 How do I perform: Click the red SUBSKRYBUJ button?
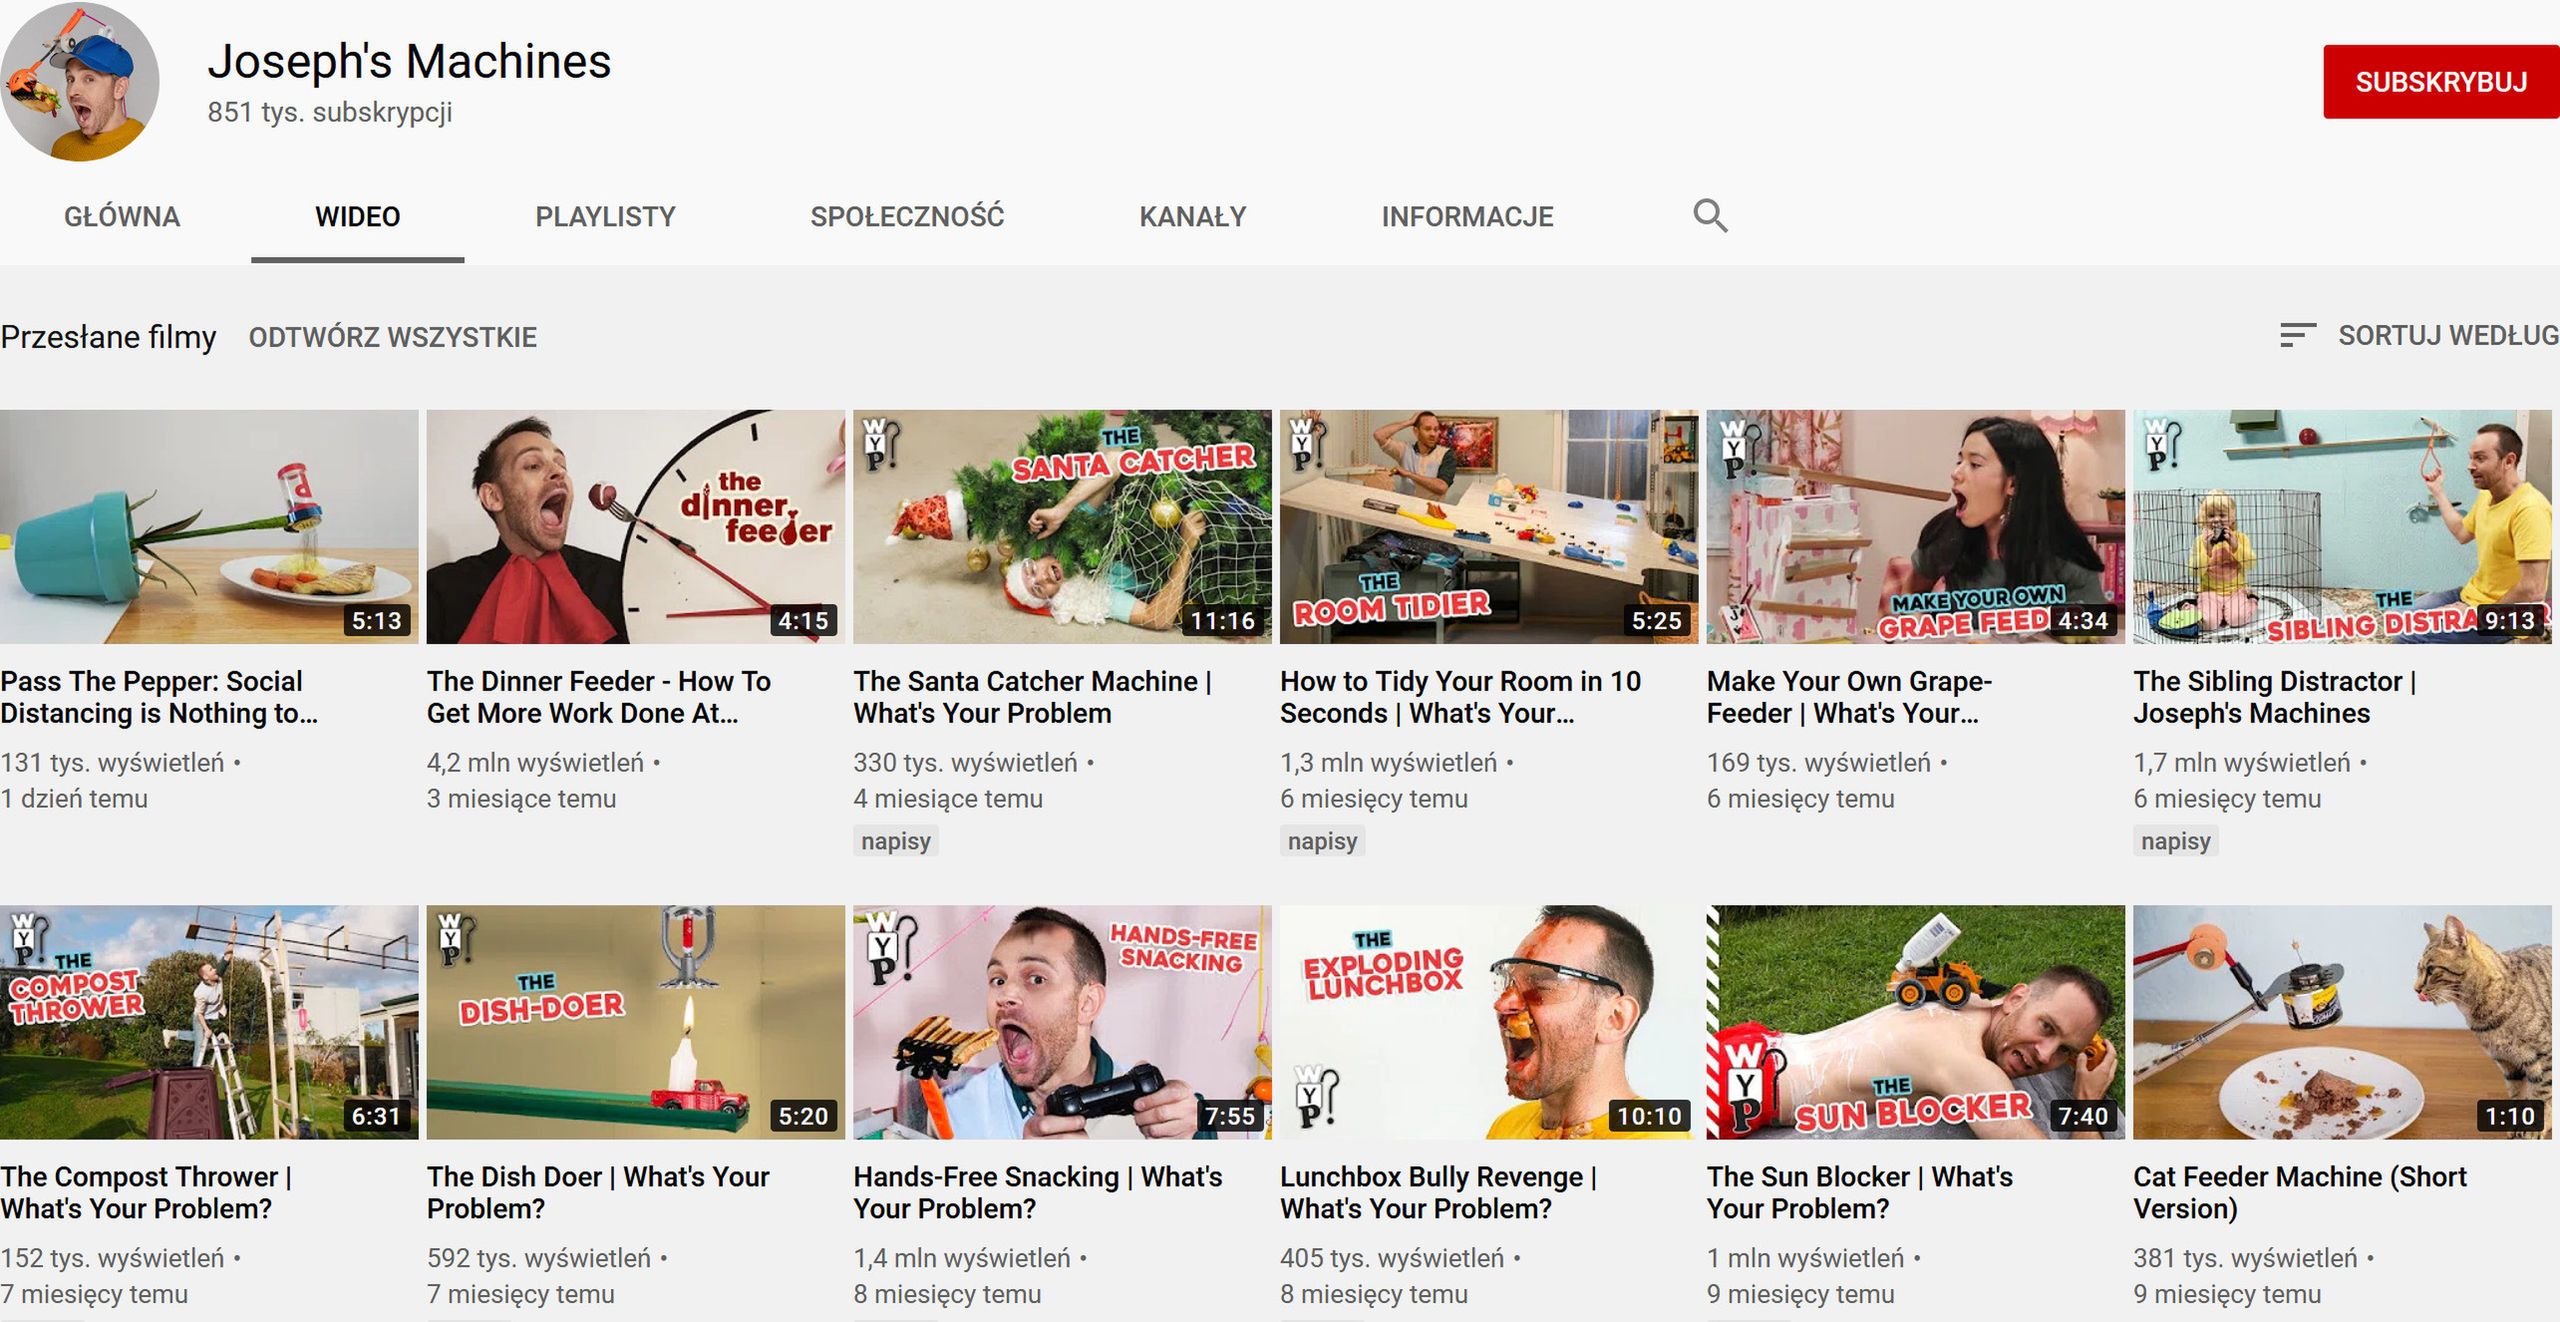tap(2441, 82)
